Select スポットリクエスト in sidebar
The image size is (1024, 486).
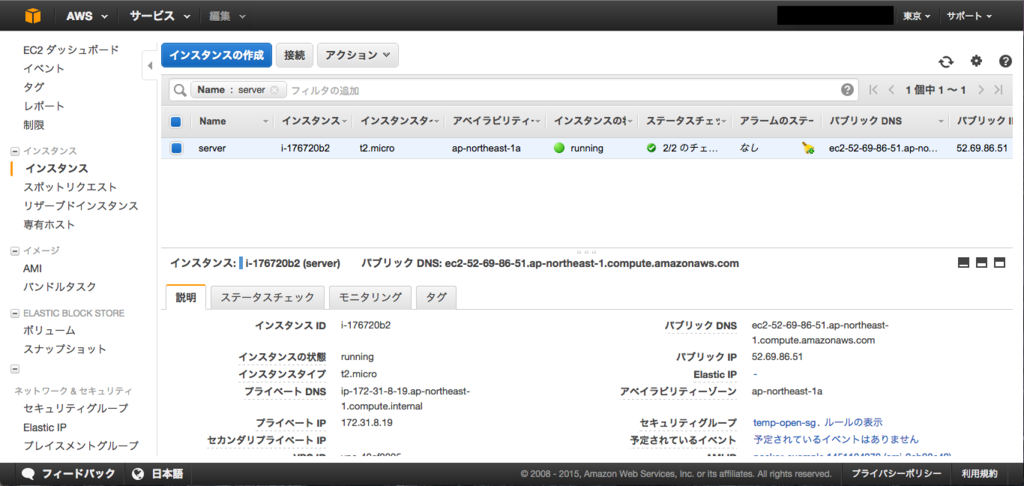pos(70,187)
